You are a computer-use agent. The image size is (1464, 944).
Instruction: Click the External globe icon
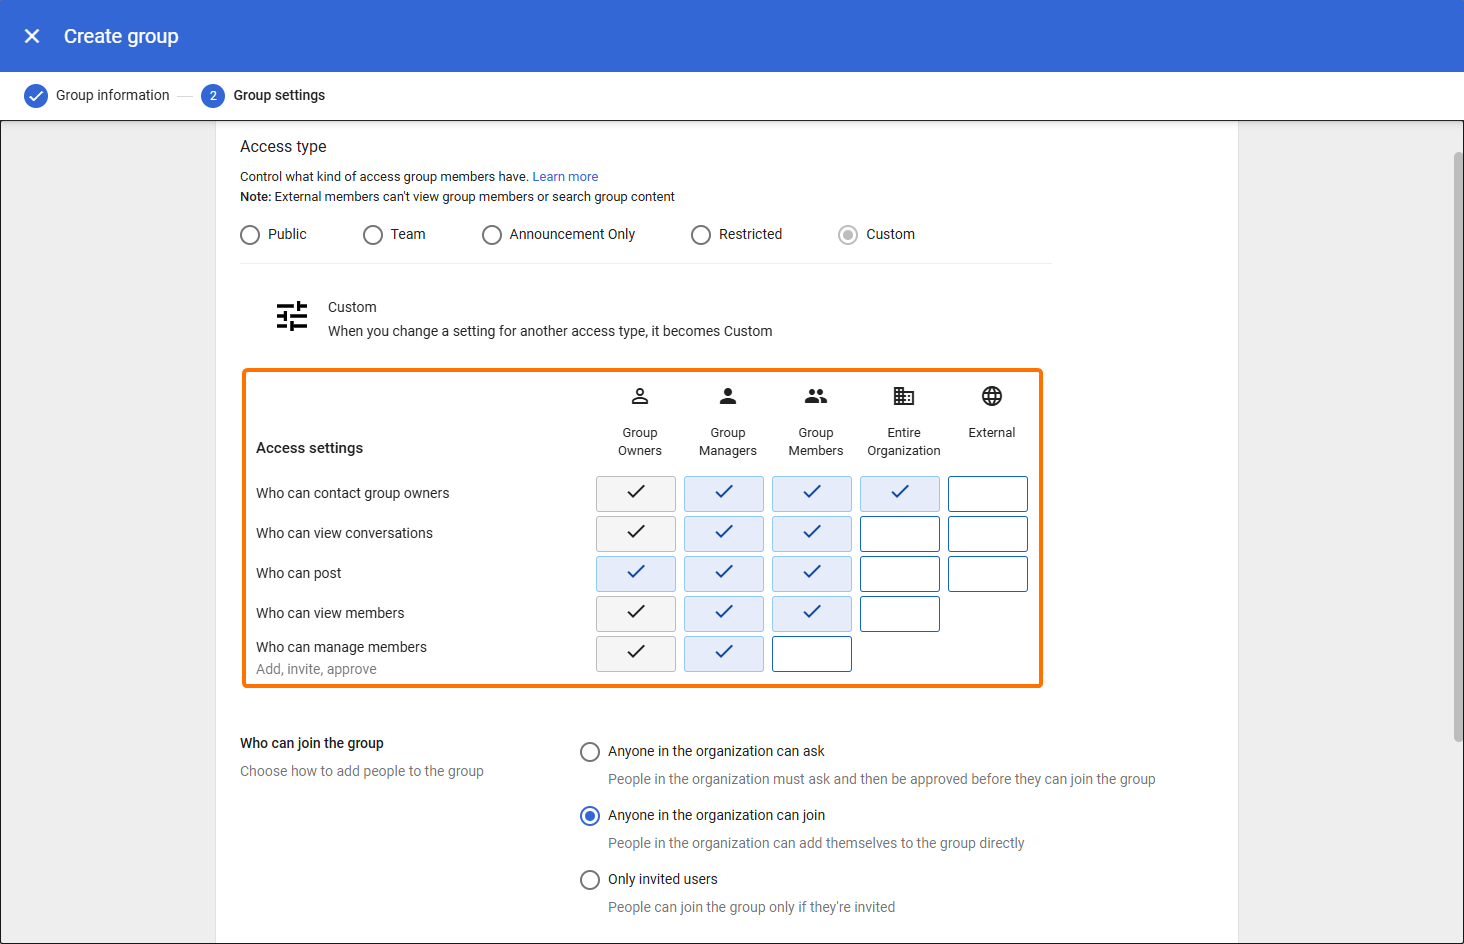coord(992,396)
